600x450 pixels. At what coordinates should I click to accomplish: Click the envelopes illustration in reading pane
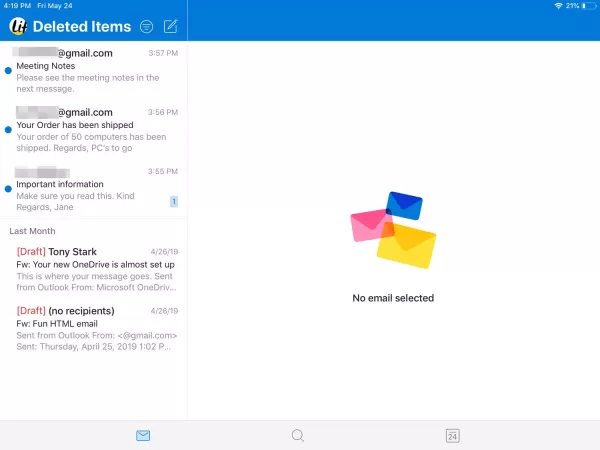[393, 230]
